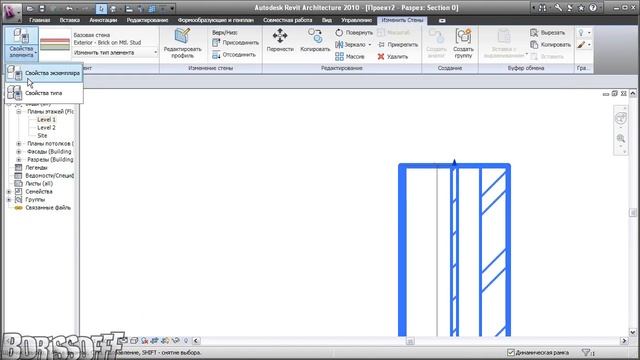Viewport: 640px width, 360px height.
Task: Click the zoom magnifier icon in navigation bar
Action: click(620, 139)
